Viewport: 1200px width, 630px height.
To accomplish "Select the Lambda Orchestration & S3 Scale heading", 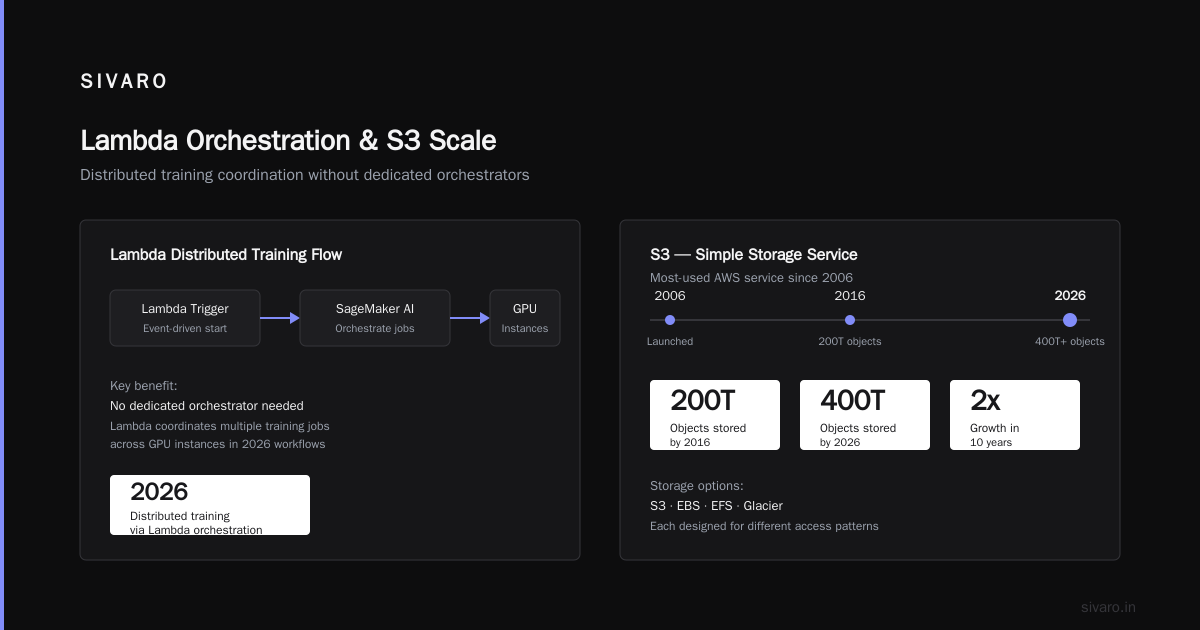I will click(x=288, y=139).
